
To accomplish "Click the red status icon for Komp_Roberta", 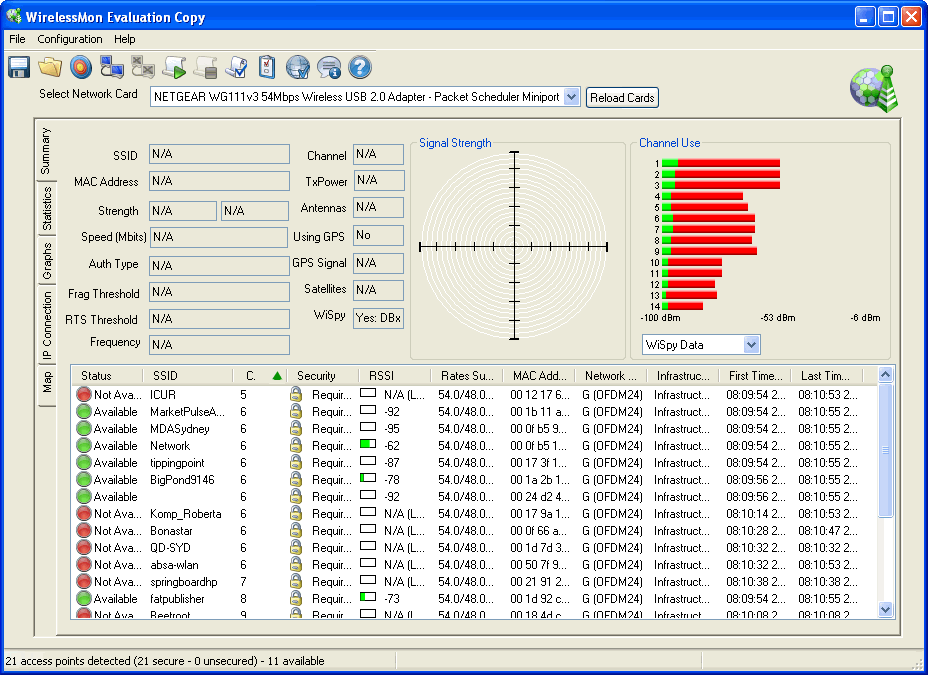I will (84, 513).
